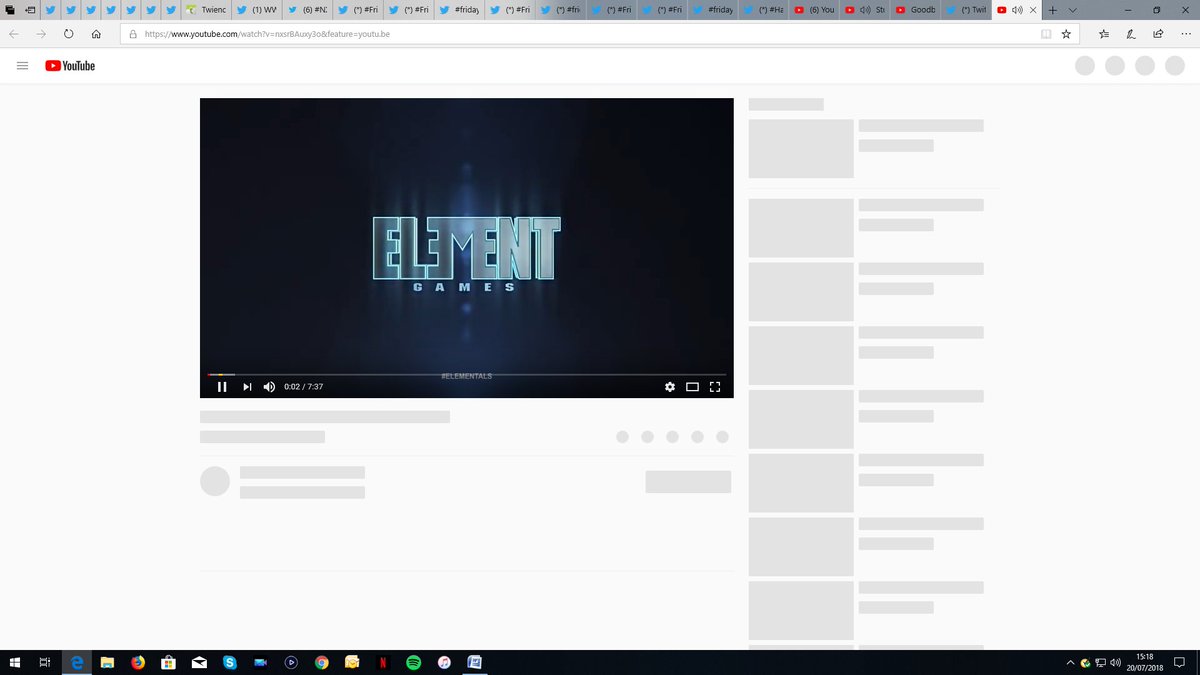1200x675 pixels.
Task: Launch Firefox from taskbar
Action: click(138, 662)
